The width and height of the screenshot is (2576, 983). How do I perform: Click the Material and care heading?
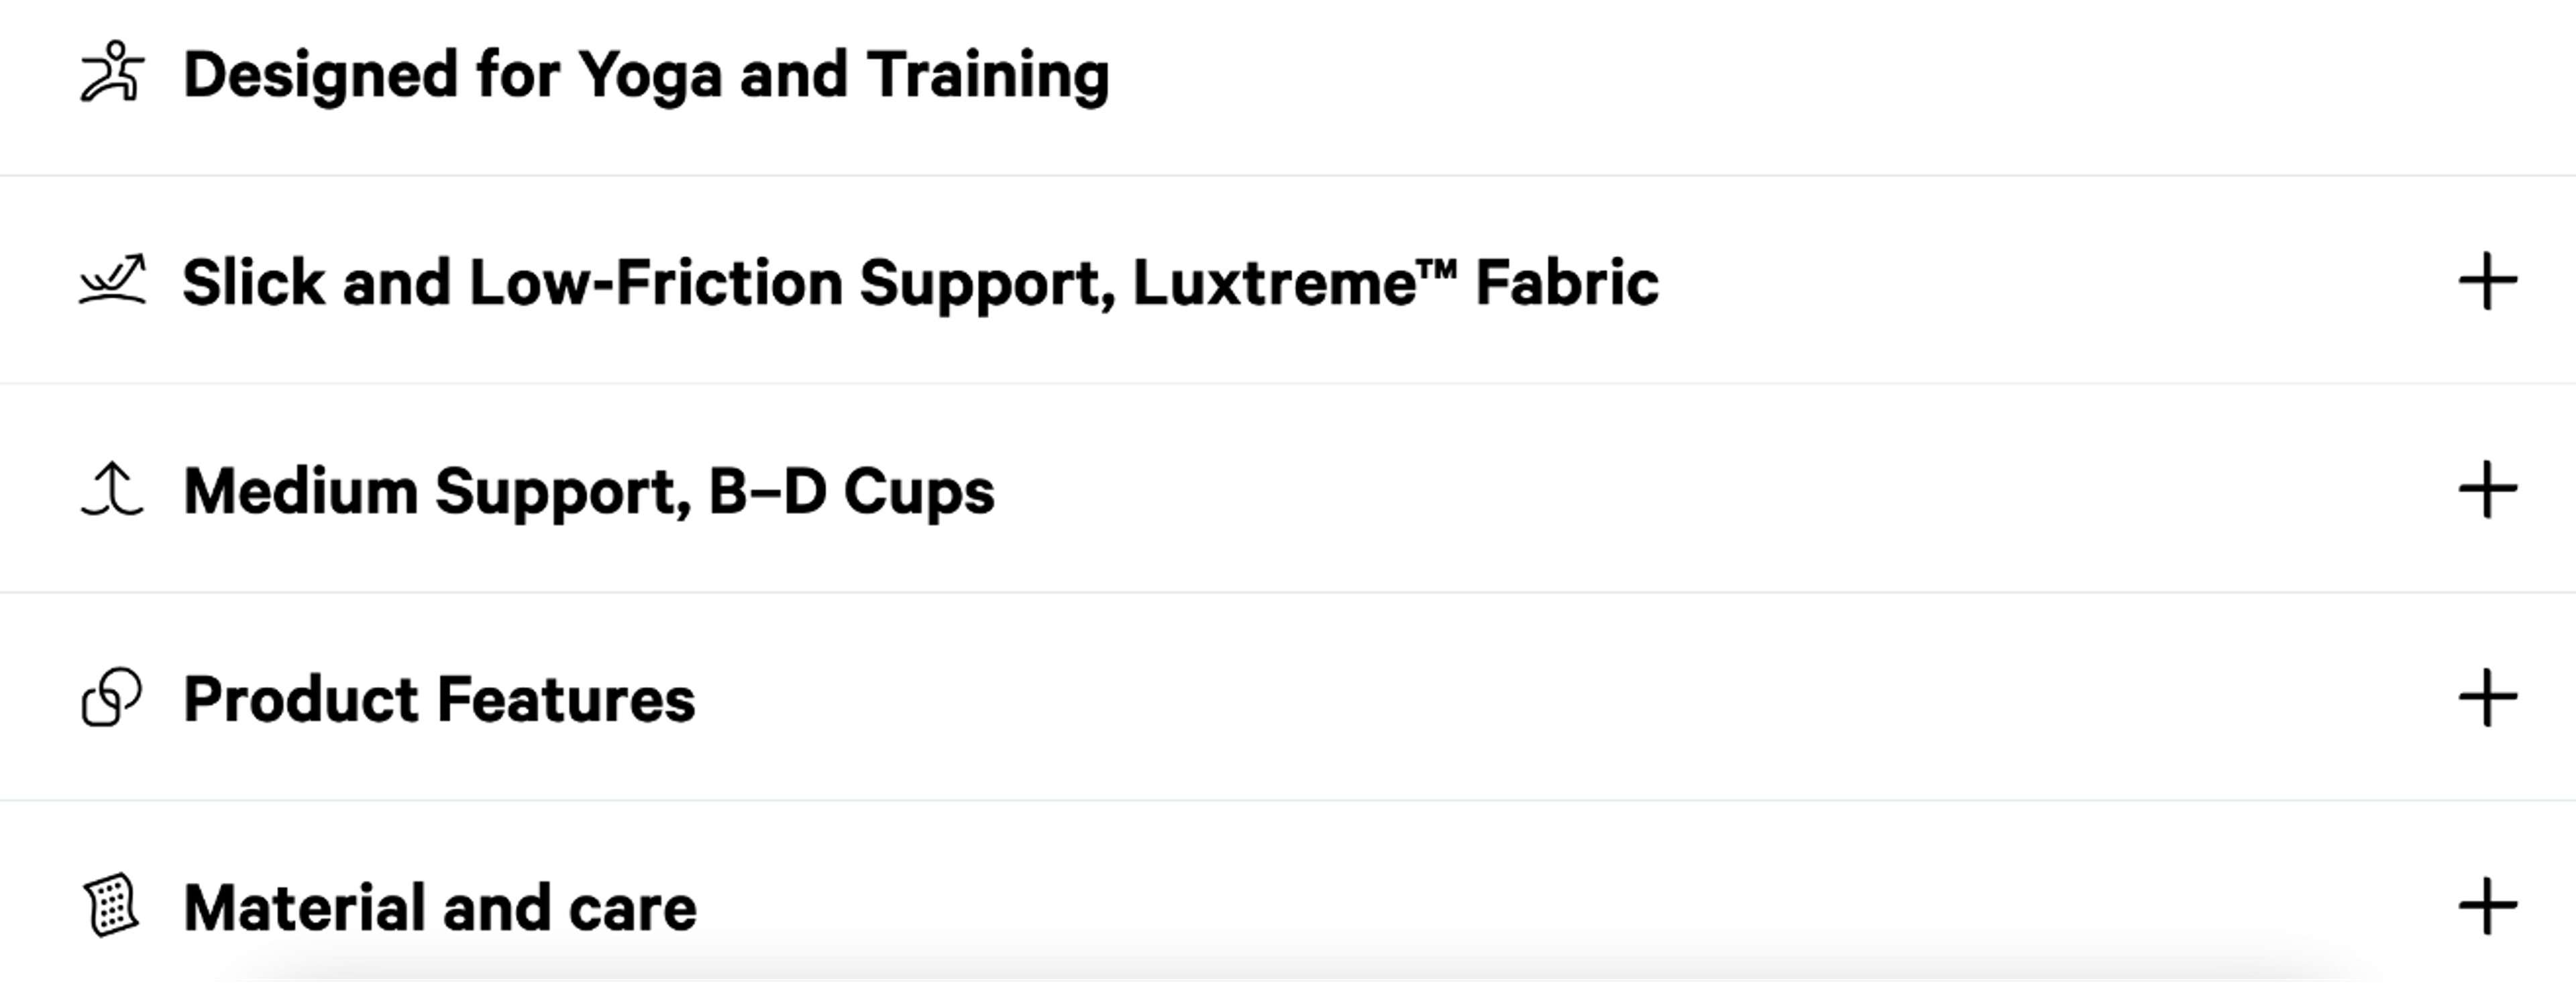tap(442, 906)
